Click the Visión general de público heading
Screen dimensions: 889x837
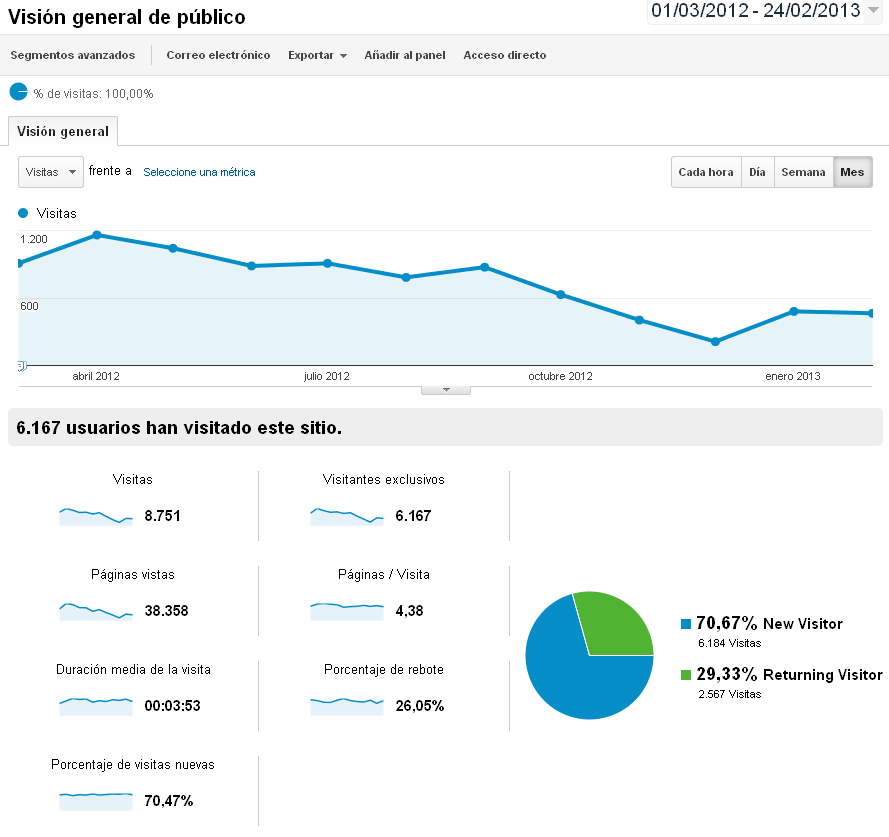pos(126,18)
